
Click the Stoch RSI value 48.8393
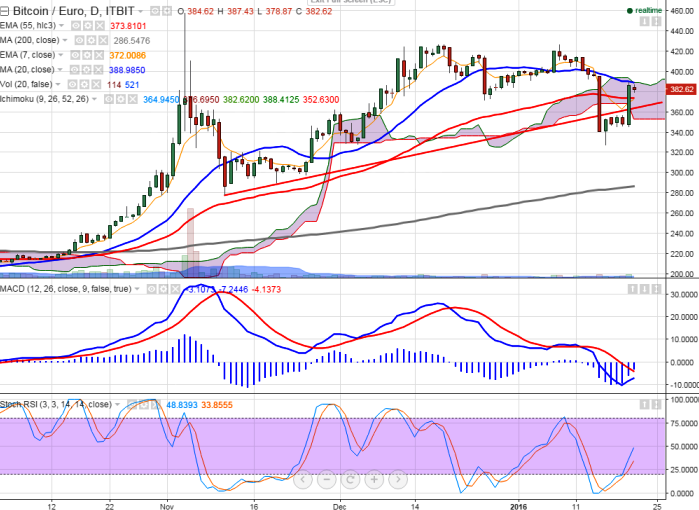tap(182, 405)
